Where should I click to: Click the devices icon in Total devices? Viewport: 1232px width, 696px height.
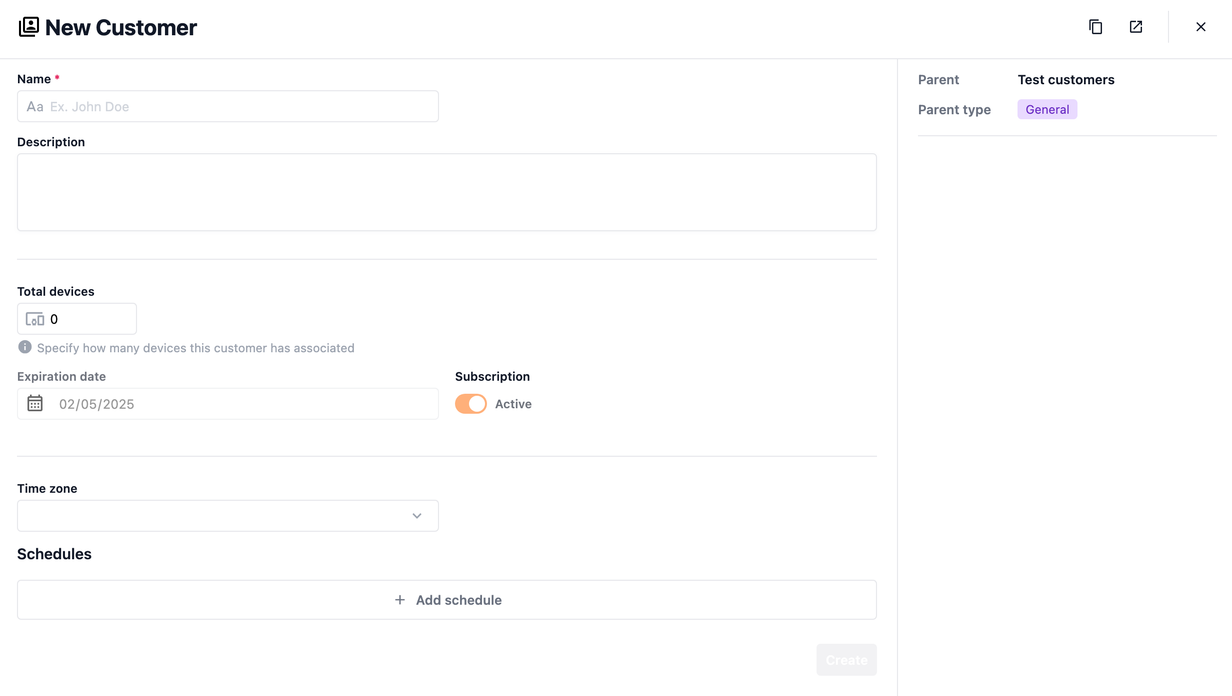(x=35, y=320)
